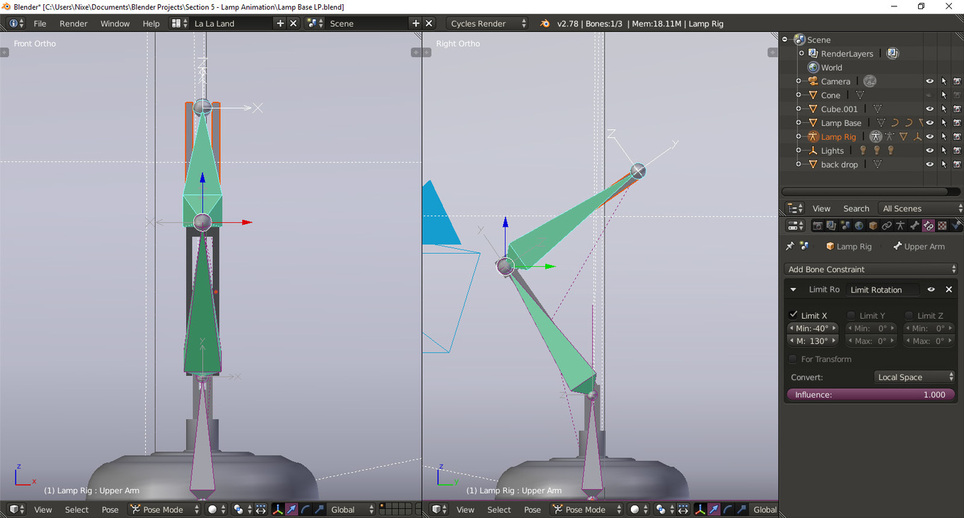Screen dimensions: 964x518
Task: Select Translate manipulator arrow in Right Ortho header
Action: point(714,509)
